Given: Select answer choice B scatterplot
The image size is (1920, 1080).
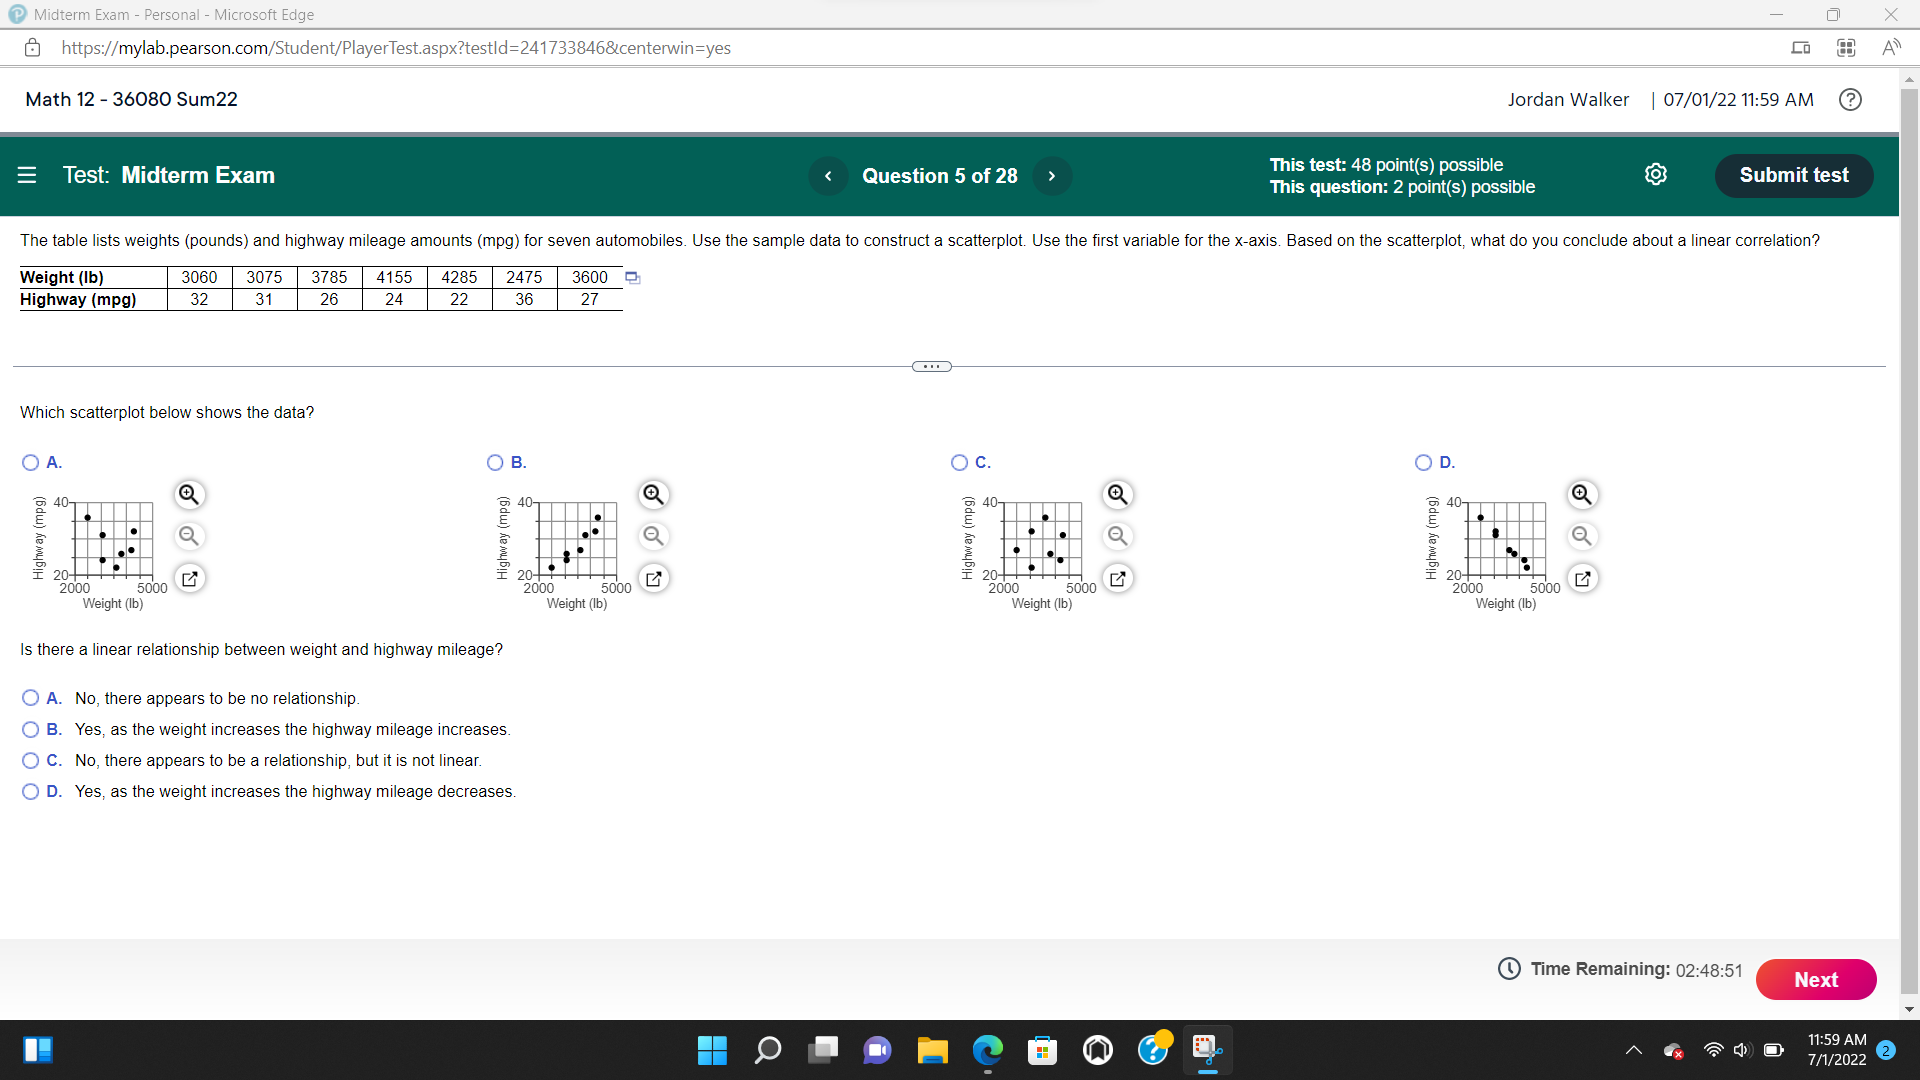Looking at the screenshot, I should 495,462.
